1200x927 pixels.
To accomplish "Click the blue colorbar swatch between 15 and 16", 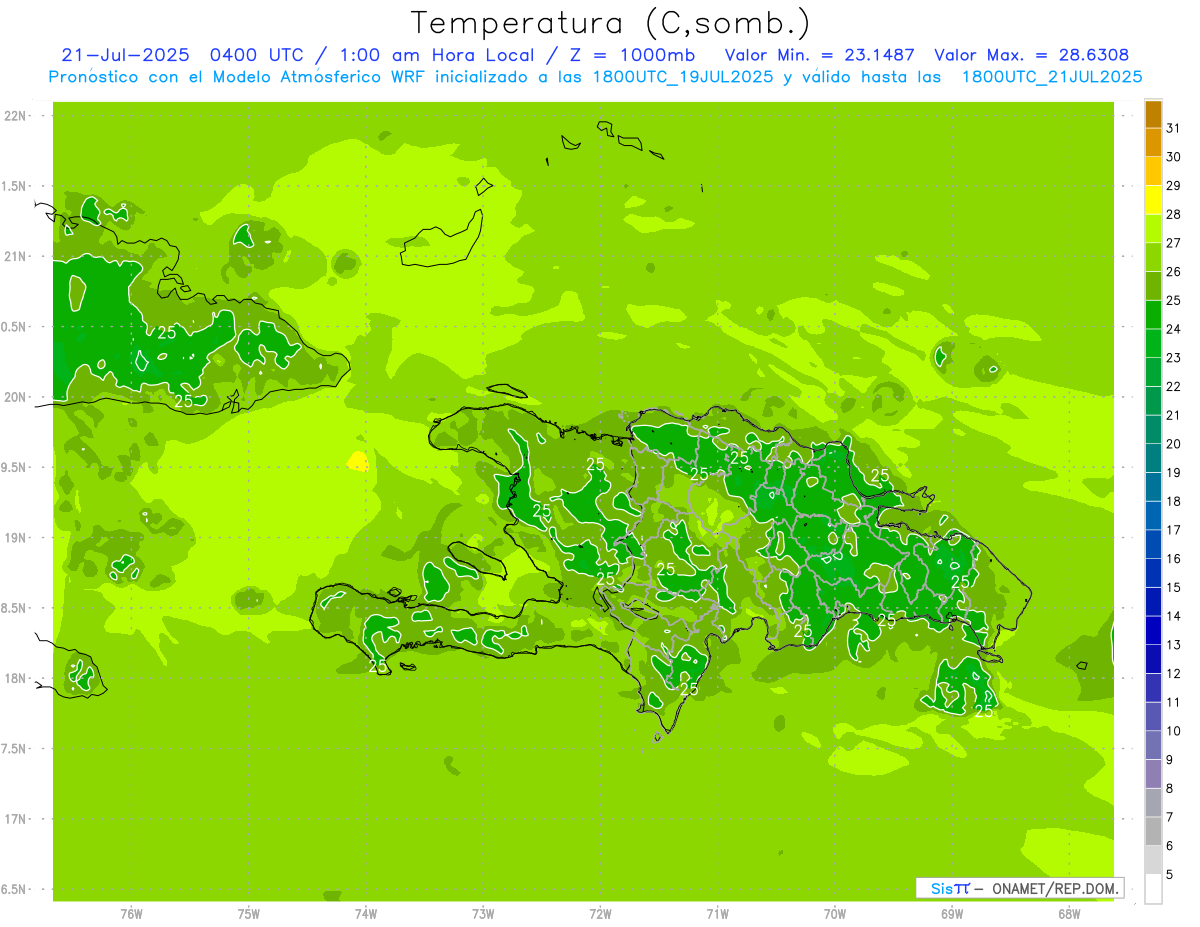I will coord(1153,574).
